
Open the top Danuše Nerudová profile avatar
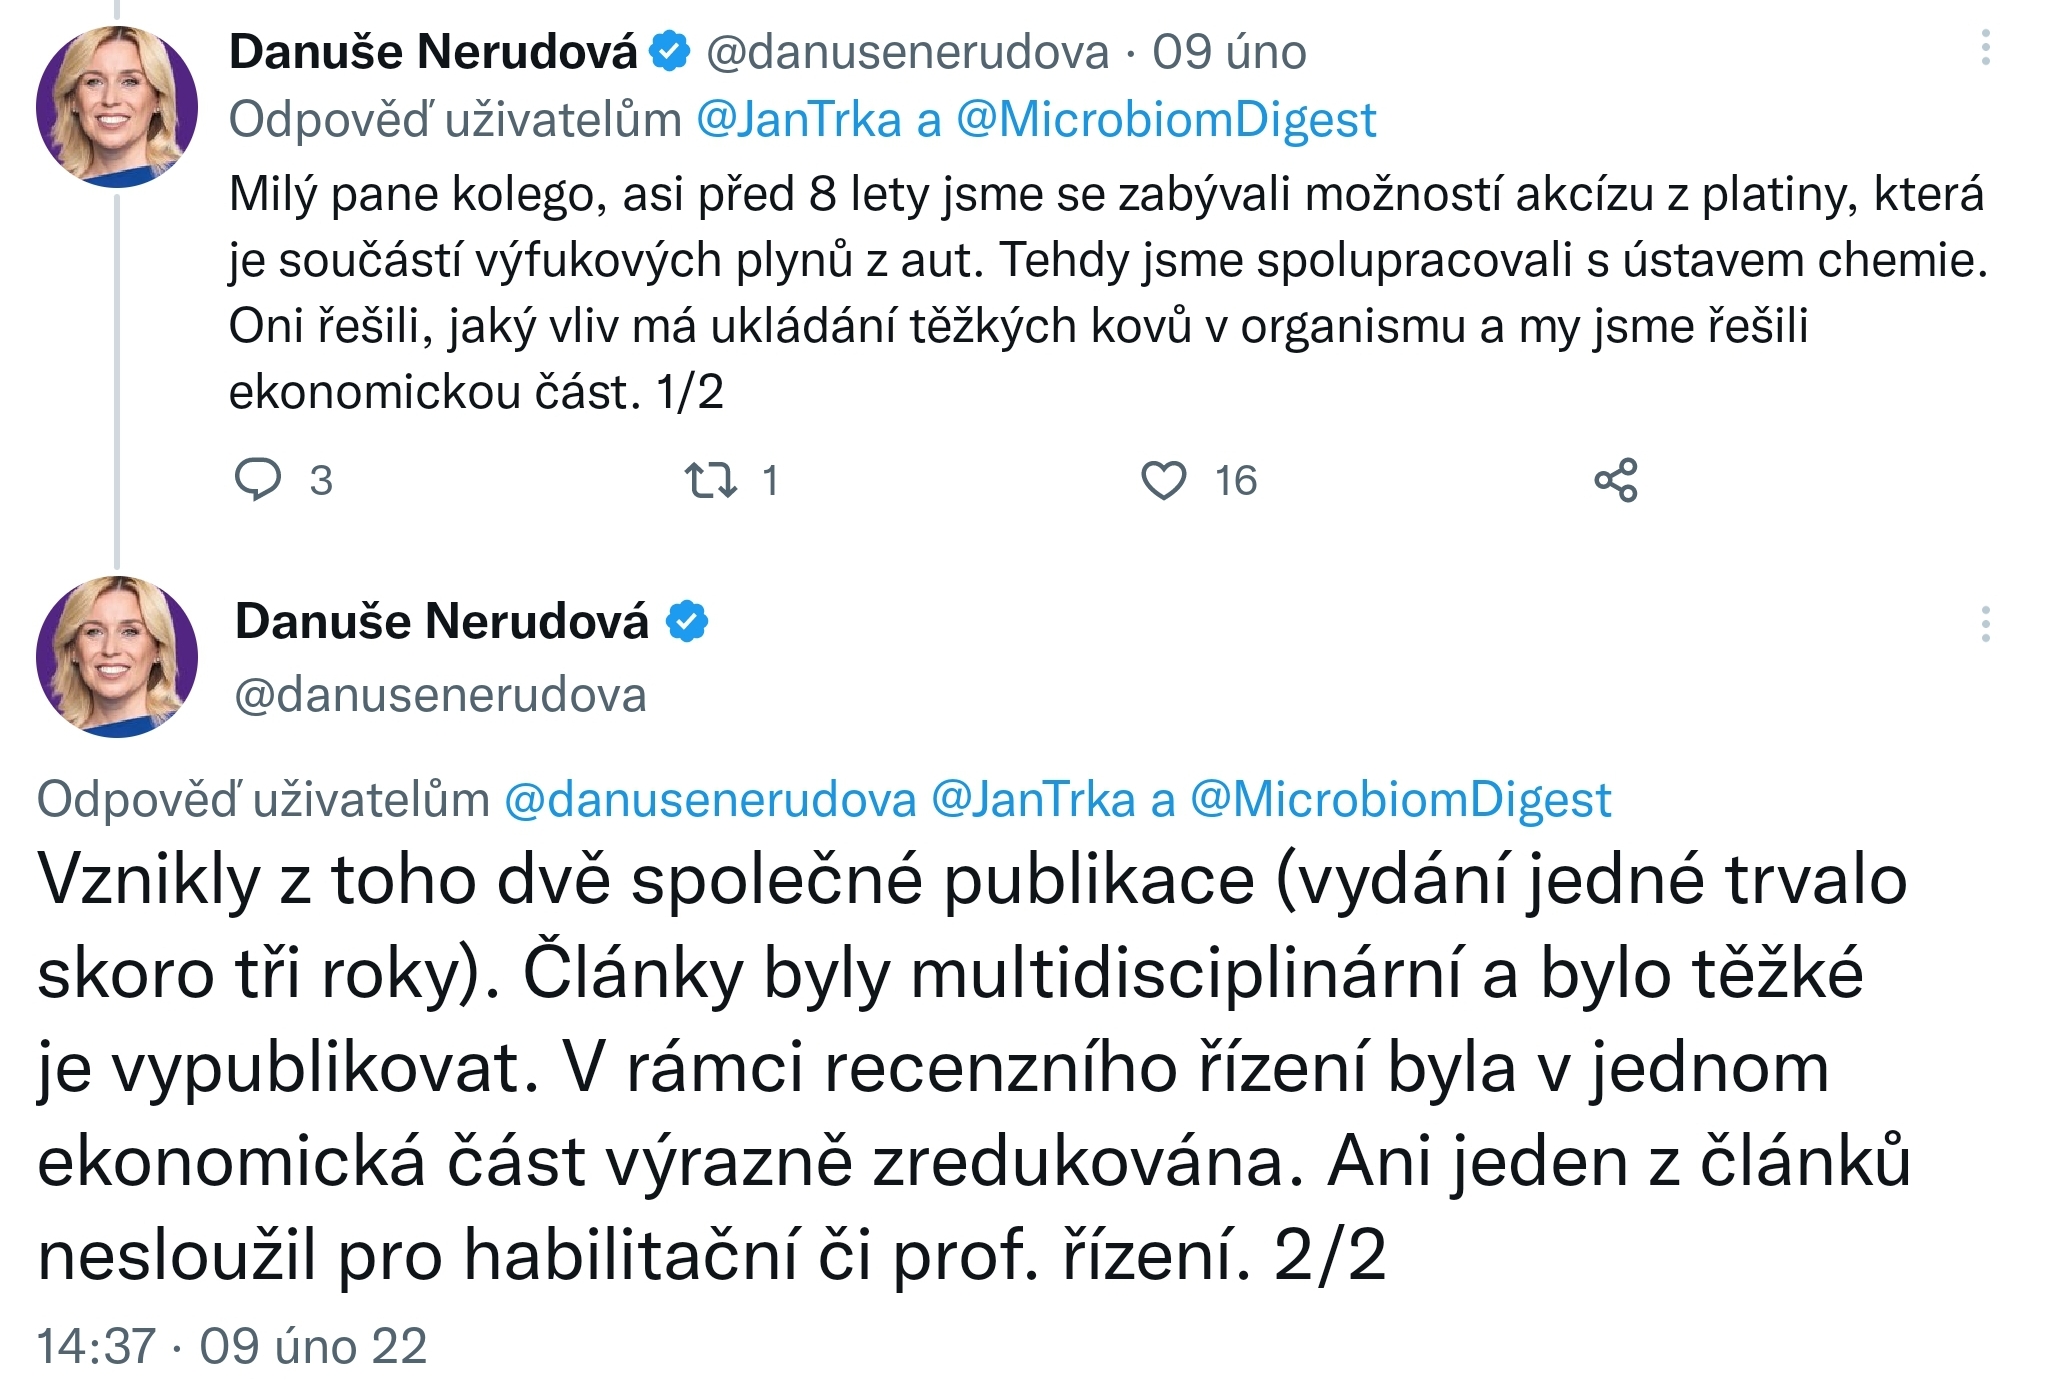[117, 107]
